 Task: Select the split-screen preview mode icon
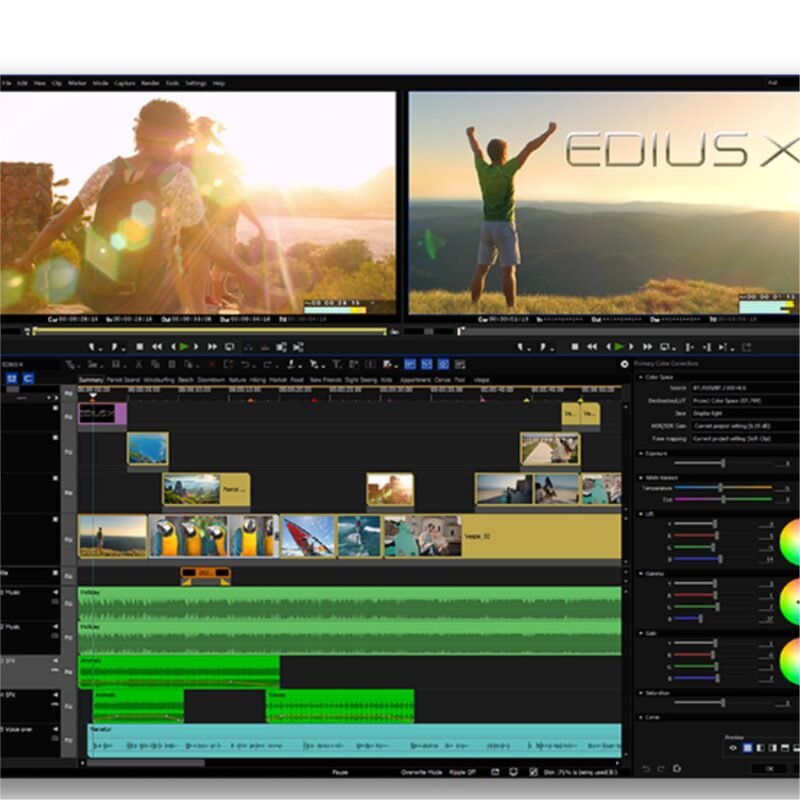pos(760,747)
